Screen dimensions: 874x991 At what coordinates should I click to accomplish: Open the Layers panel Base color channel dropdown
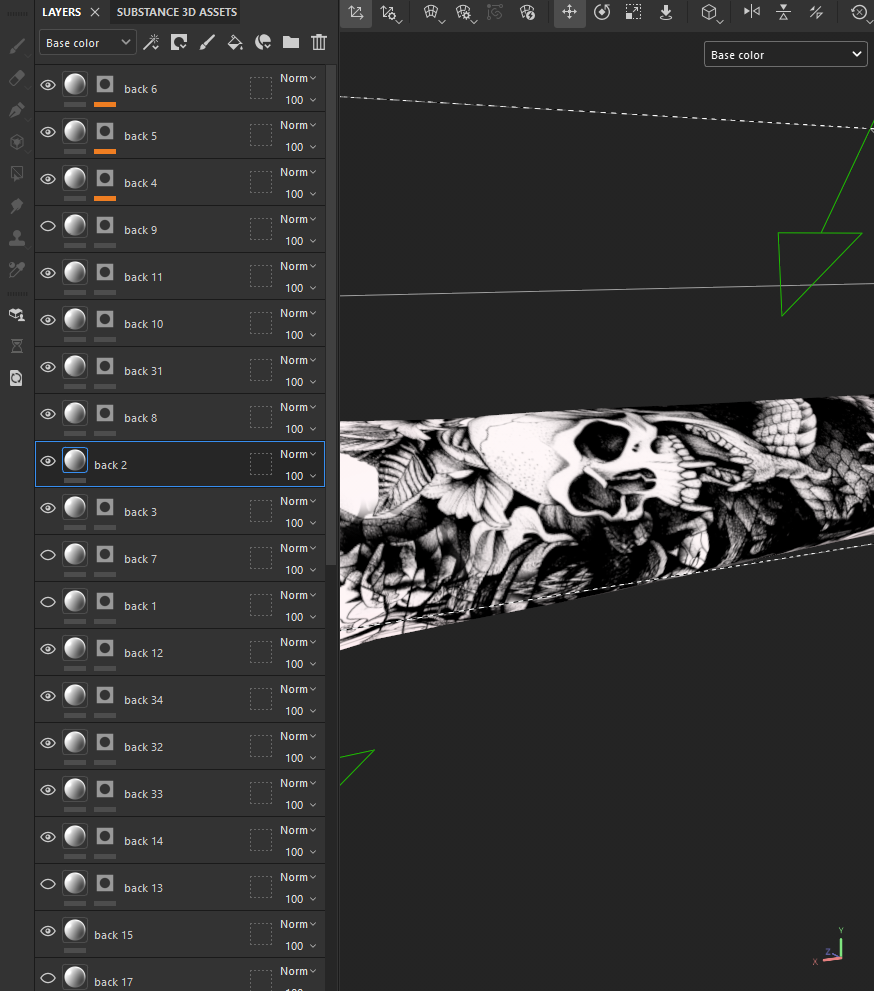coord(88,42)
